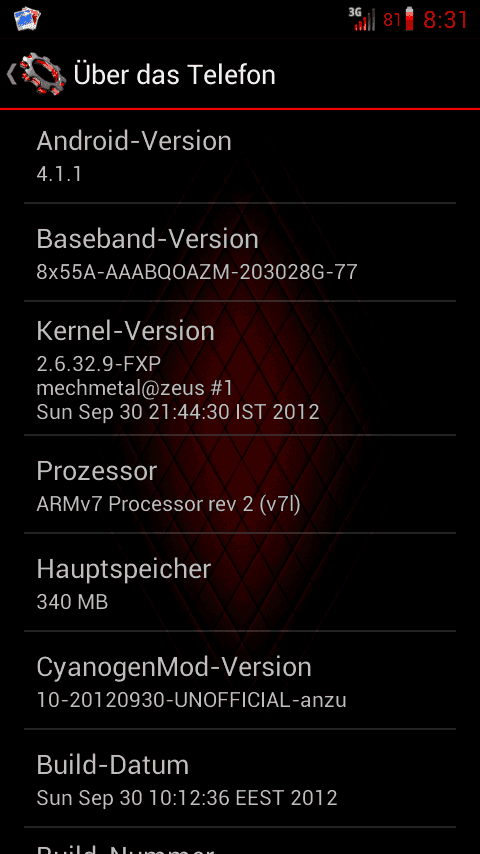Tap the Über das Telefon title
Viewport: 480px width, 854px height.
pos(174,75)
